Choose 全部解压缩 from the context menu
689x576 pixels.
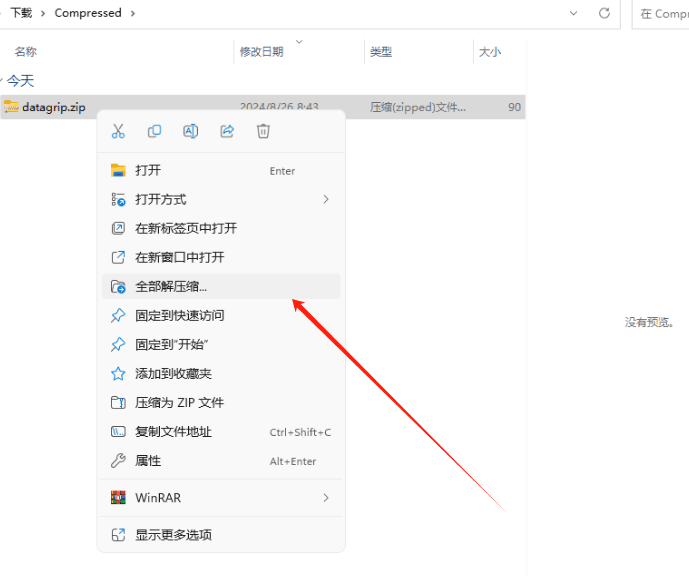point(171,286)
